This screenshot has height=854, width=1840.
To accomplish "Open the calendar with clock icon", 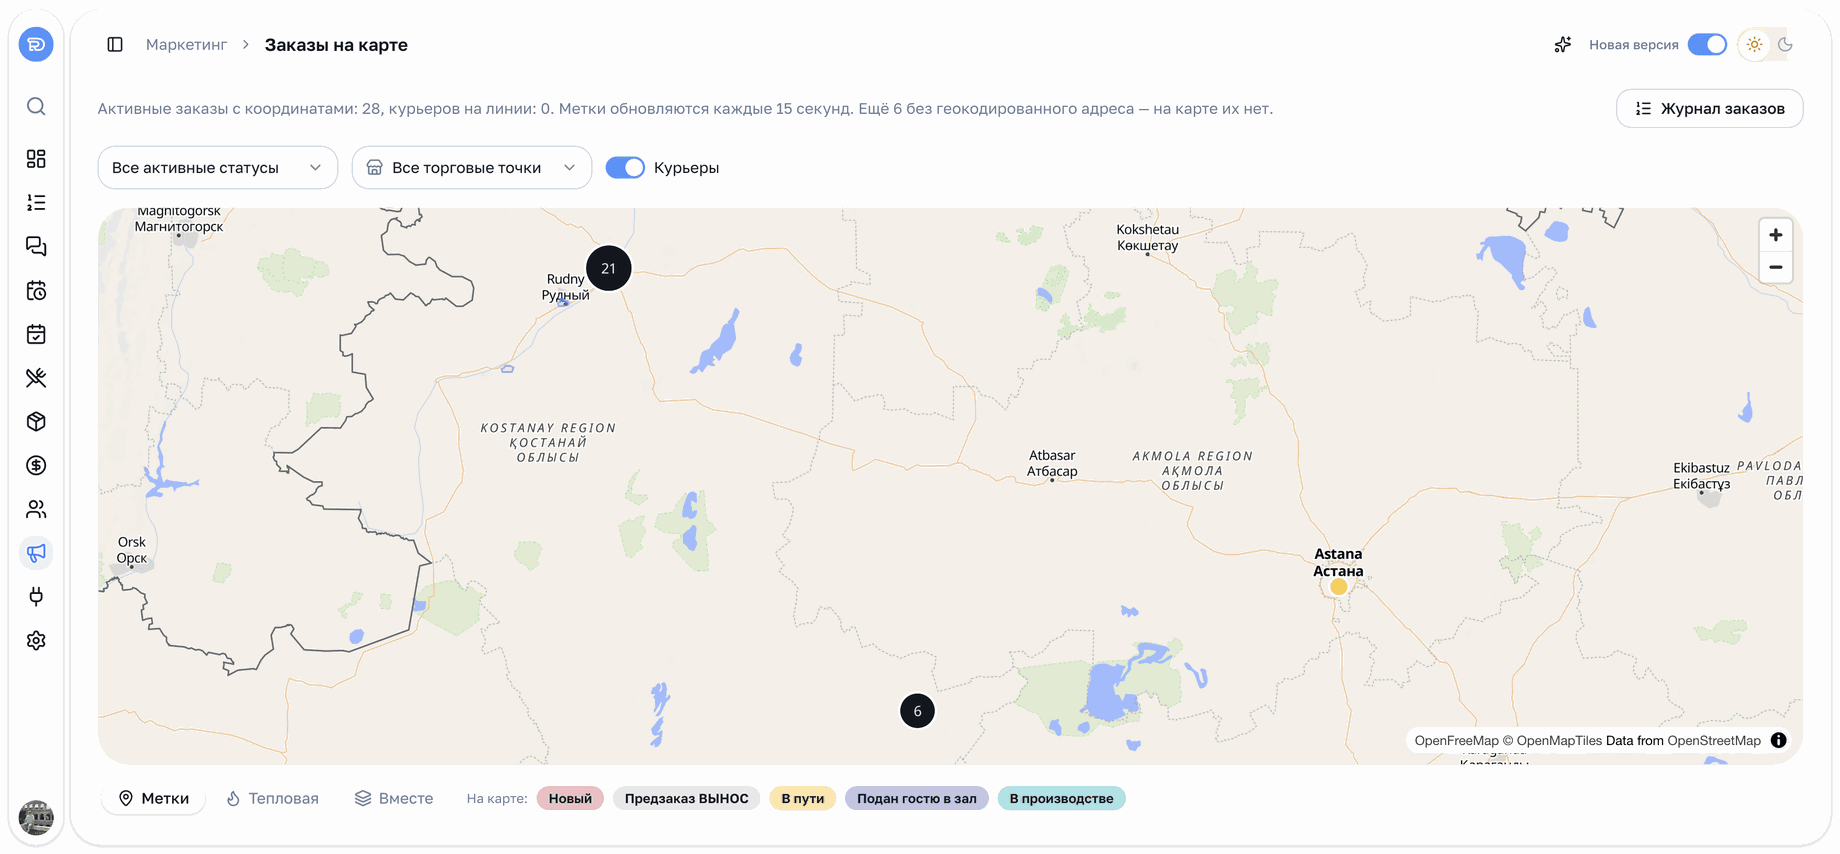I will [x=36, y=291].
